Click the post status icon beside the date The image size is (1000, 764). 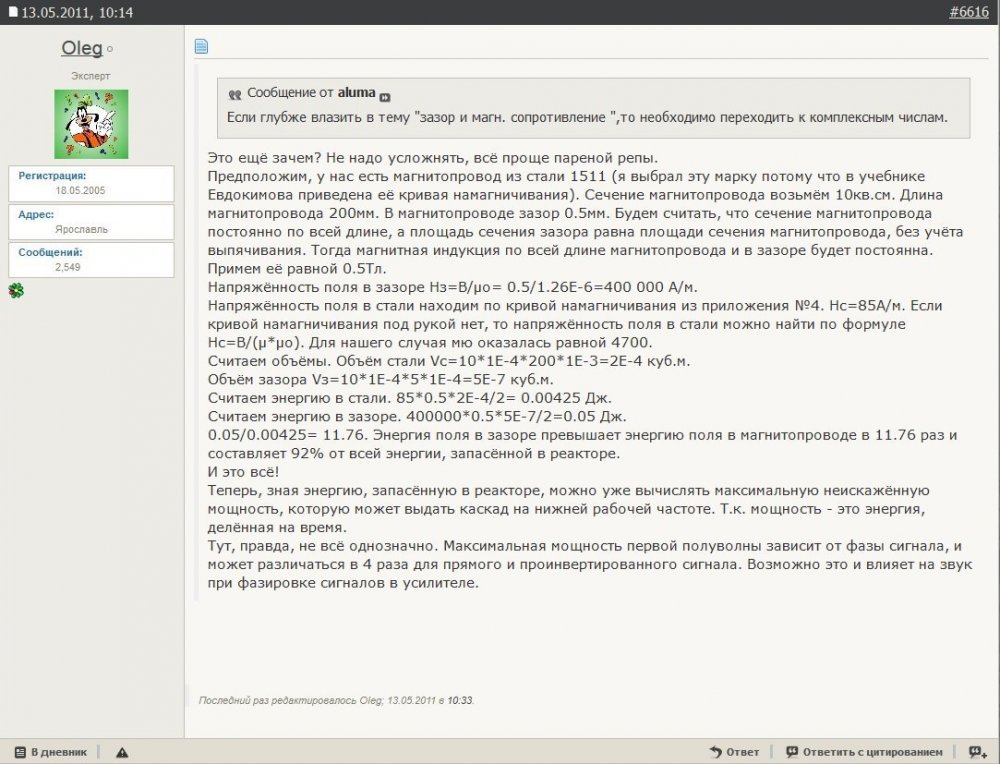(13, 13)
